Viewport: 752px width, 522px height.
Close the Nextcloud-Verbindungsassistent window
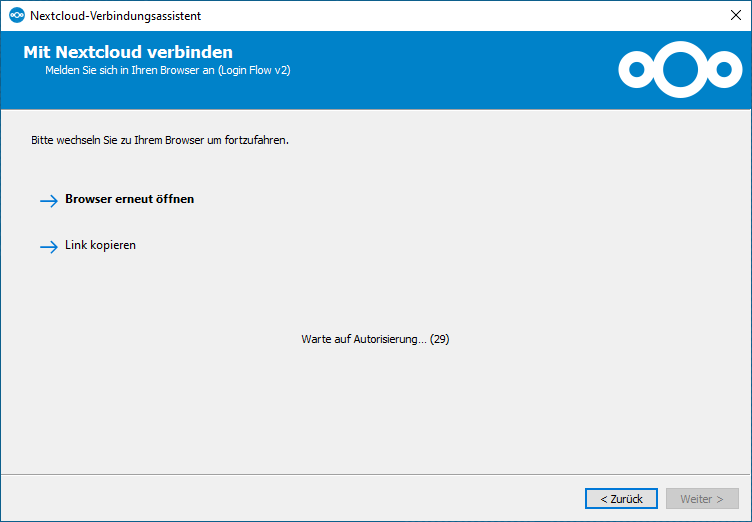point(735,16)
